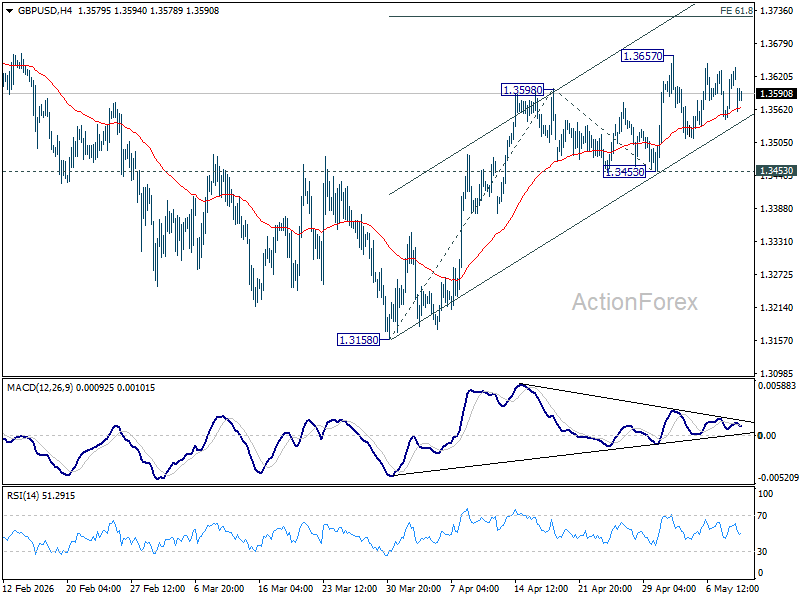Click the 1.33880 price axis value
This screenshot has height=600, width=800.
click(x=777, y=209)
